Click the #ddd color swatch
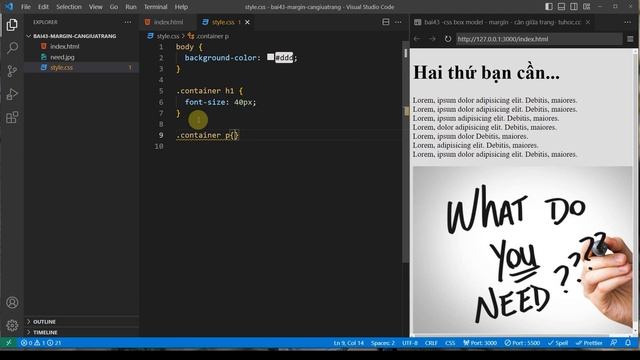Image resolution: width=640 pixels, height=360 pixels. click(270, 57)
